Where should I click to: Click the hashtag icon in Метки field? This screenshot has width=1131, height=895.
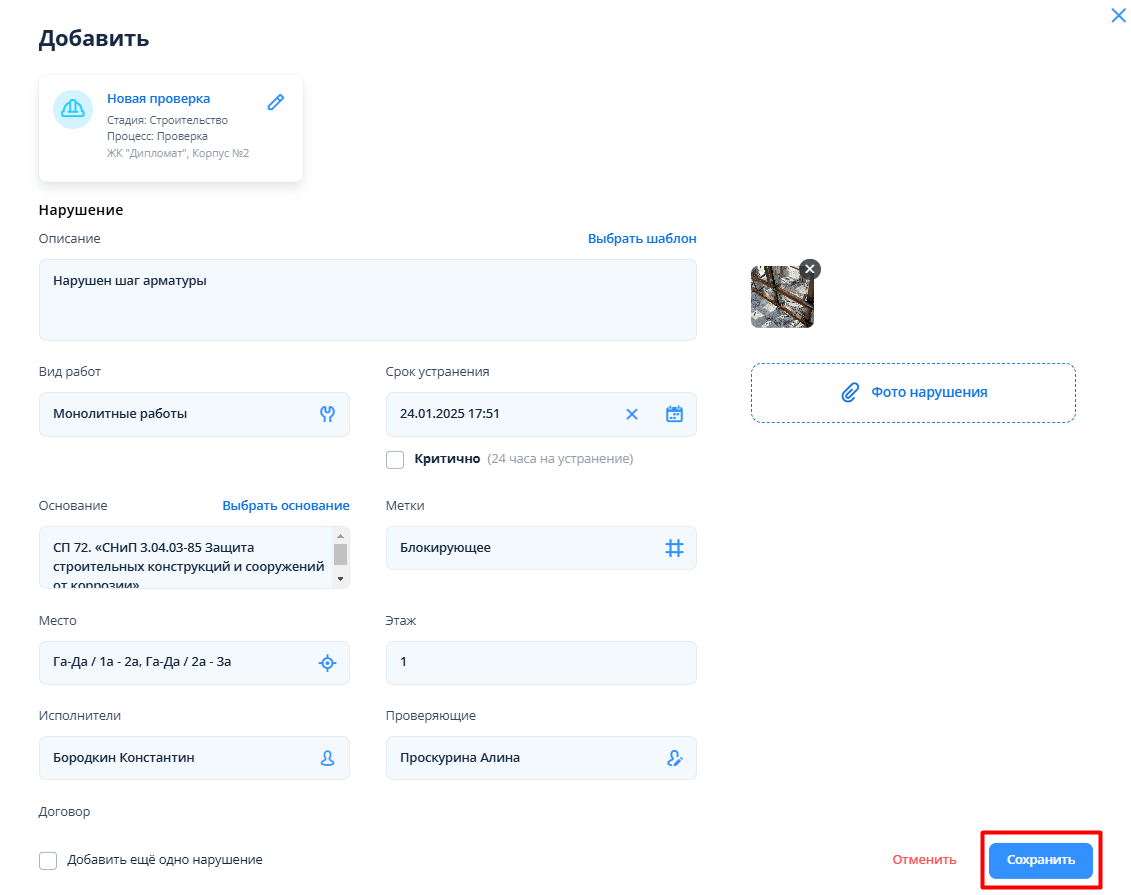[x=674, y=548]
